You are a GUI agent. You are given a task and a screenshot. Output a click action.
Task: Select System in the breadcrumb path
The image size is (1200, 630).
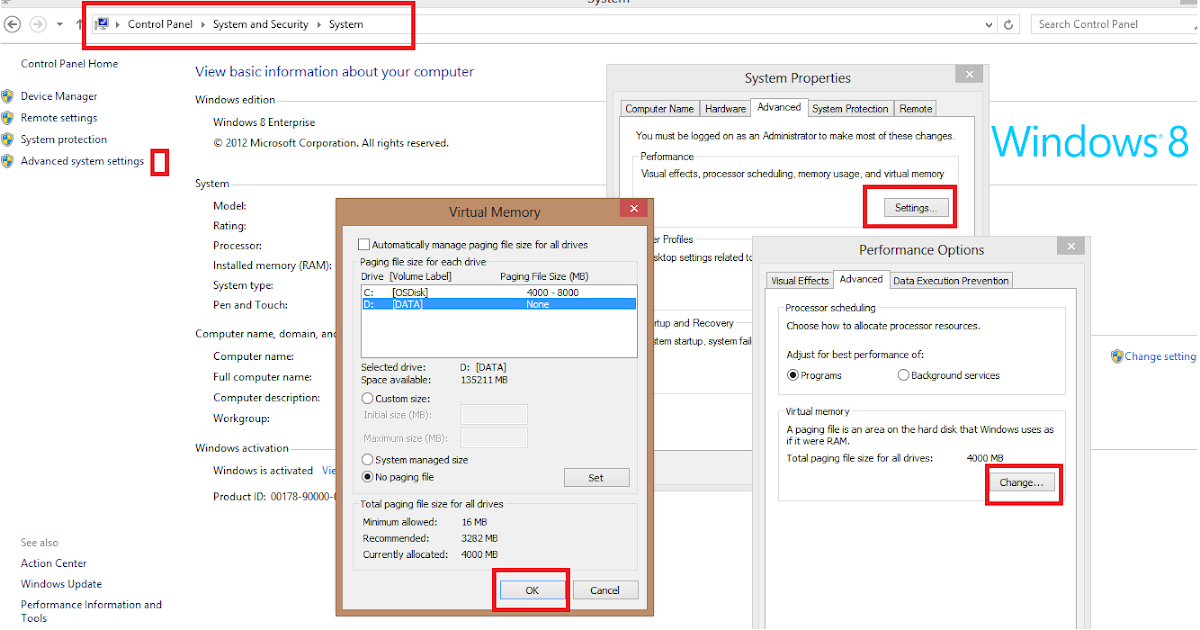click(346, 24)
